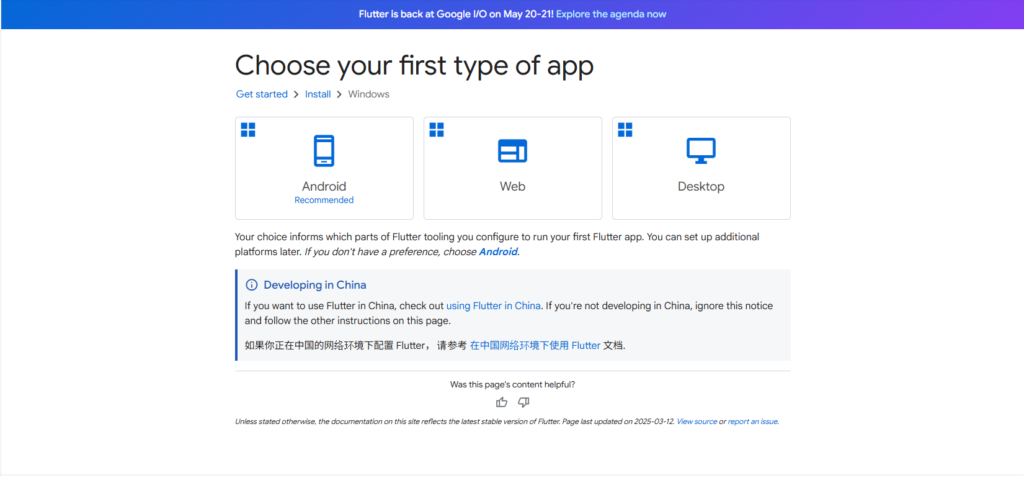Click the Android phone icon
This screenshot has height=483, width=1024.
point(324,150)
